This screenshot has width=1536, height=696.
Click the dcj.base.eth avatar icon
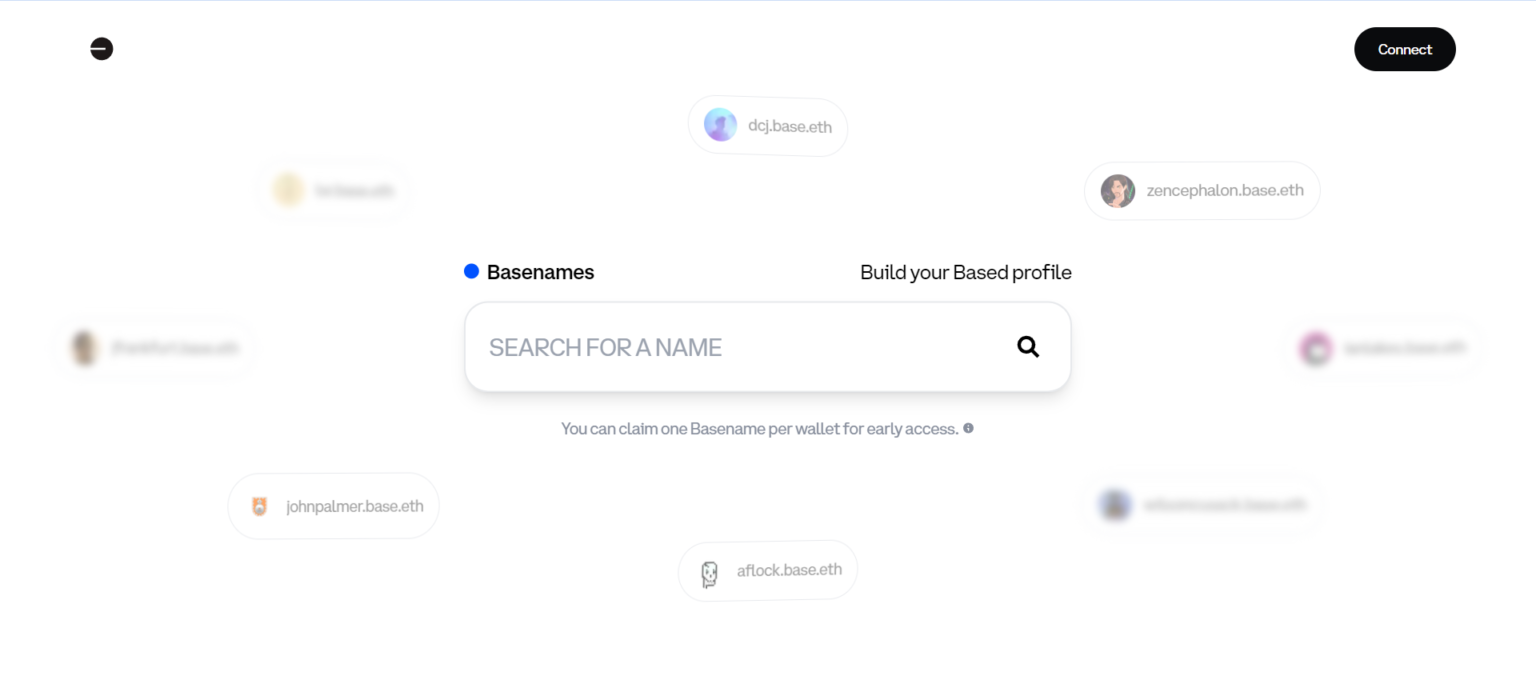(x=720, y=124)
